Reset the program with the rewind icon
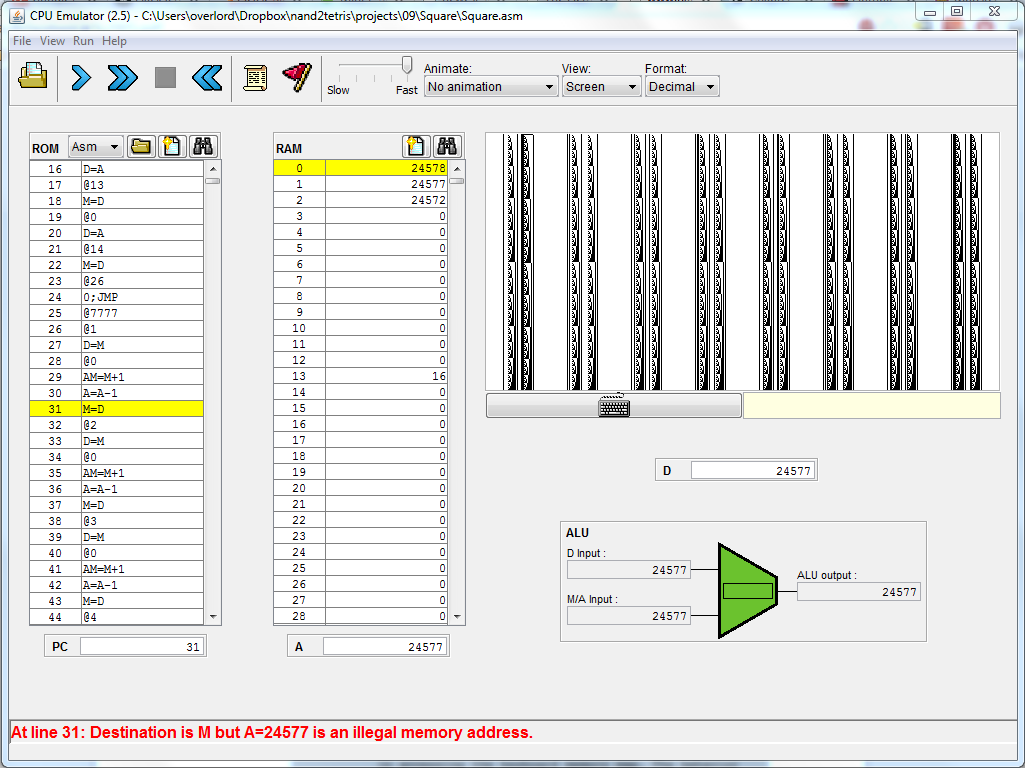Screen dimensions: 1025x768 207,78
